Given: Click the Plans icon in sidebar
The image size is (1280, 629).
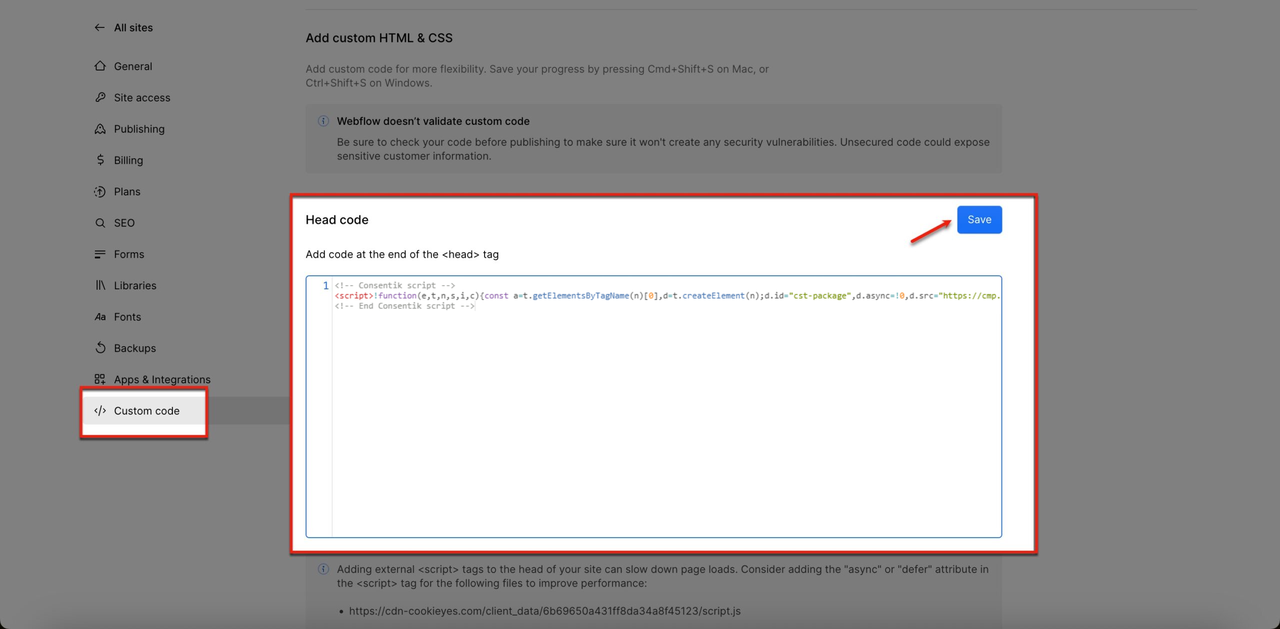Looking at the screenshot, I should click(100, 192).
